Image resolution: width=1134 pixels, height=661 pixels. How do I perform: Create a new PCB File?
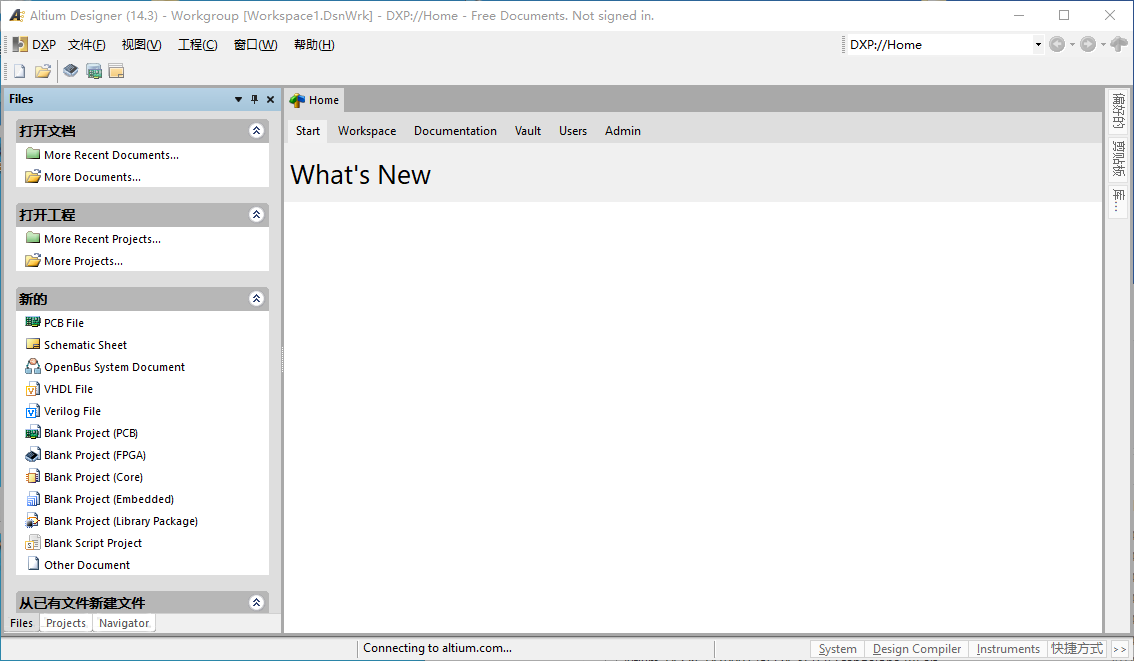point(64,323)
